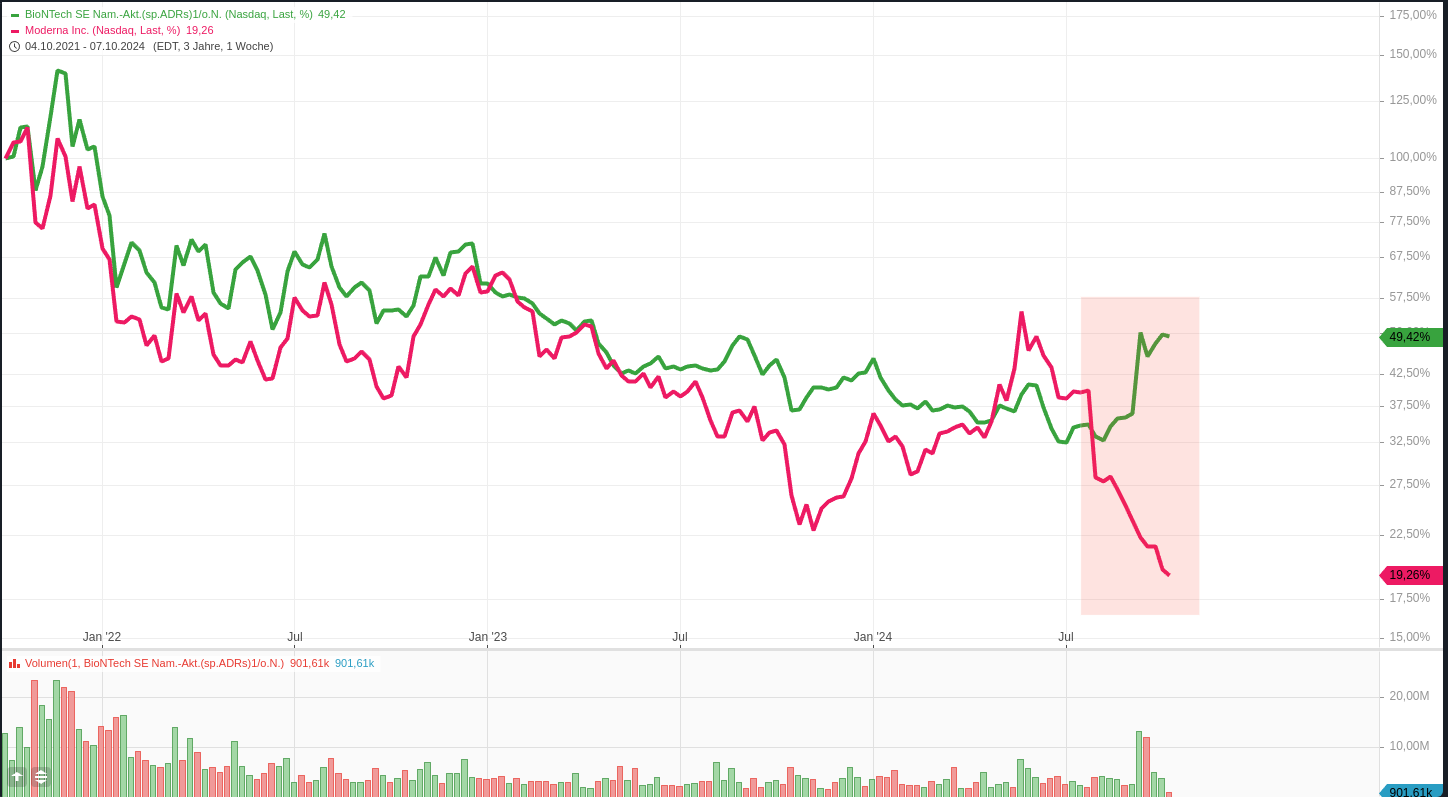The height and width of the screenshot is (797, 1448).
Task: Click the Jan '23 time axis label
Action: tap(488, 637)
